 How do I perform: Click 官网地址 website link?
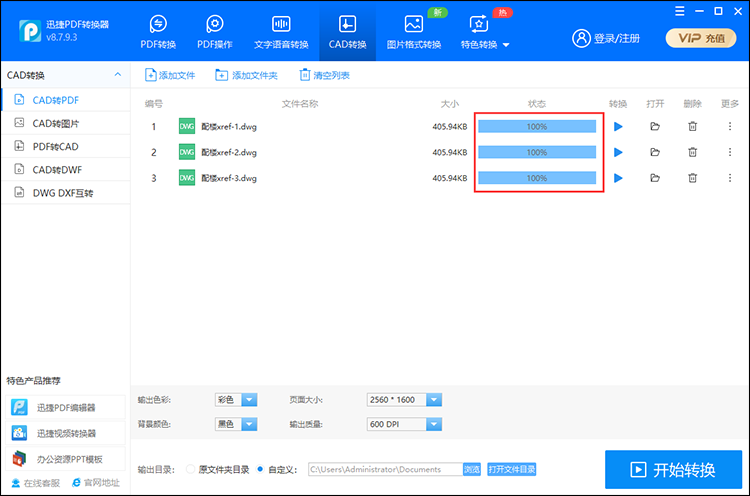[96, 483]
